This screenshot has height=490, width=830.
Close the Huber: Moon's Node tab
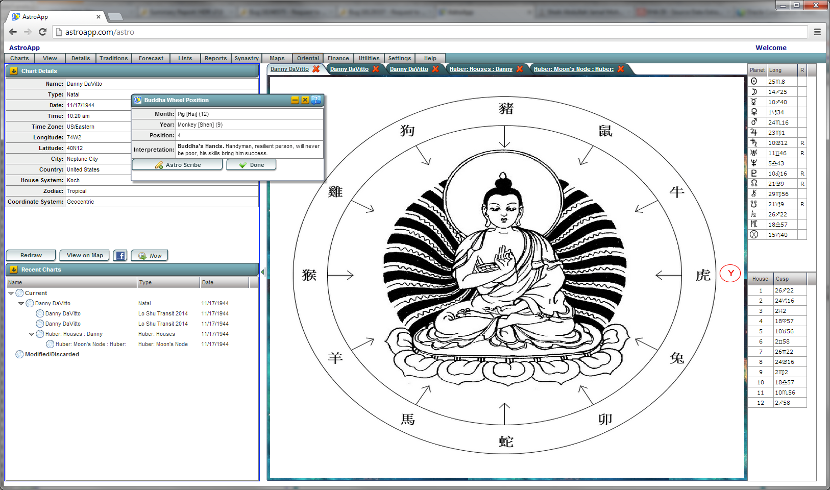621,69
